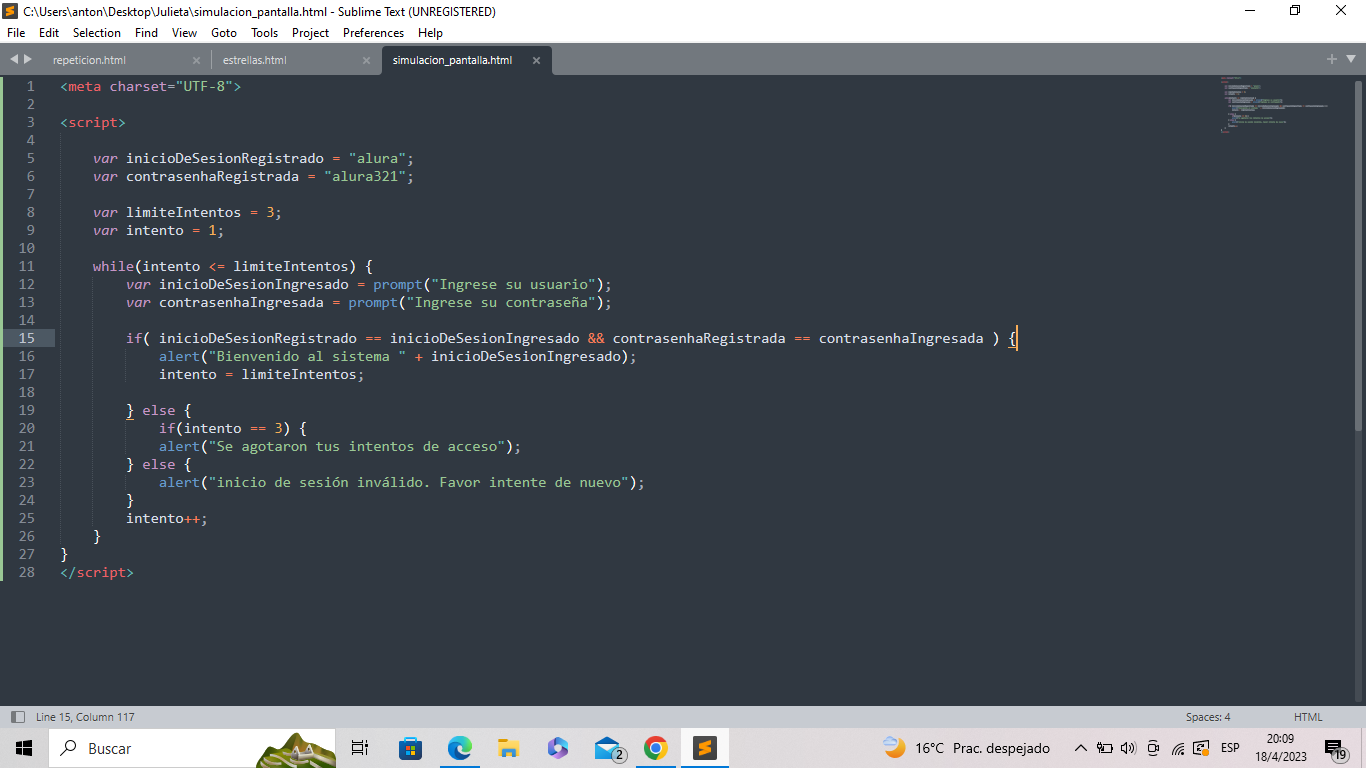The height and width of the screenshot is (768, 1366).
Task: Open the View menu
Action: point(184,32)
